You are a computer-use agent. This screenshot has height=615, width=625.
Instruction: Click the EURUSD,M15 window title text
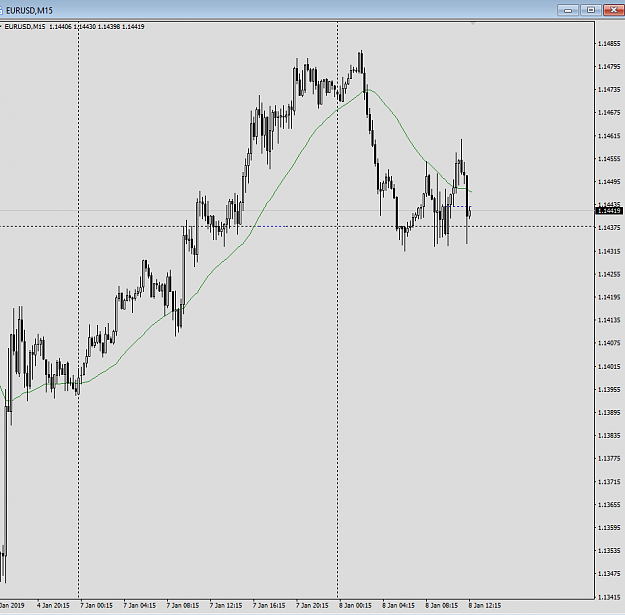point(29,10)
